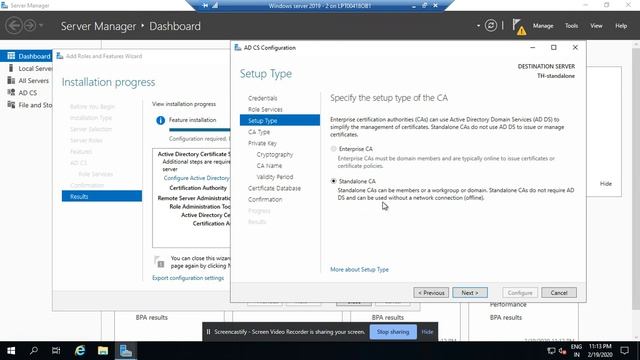Open the Action Center notification icon

624,351
